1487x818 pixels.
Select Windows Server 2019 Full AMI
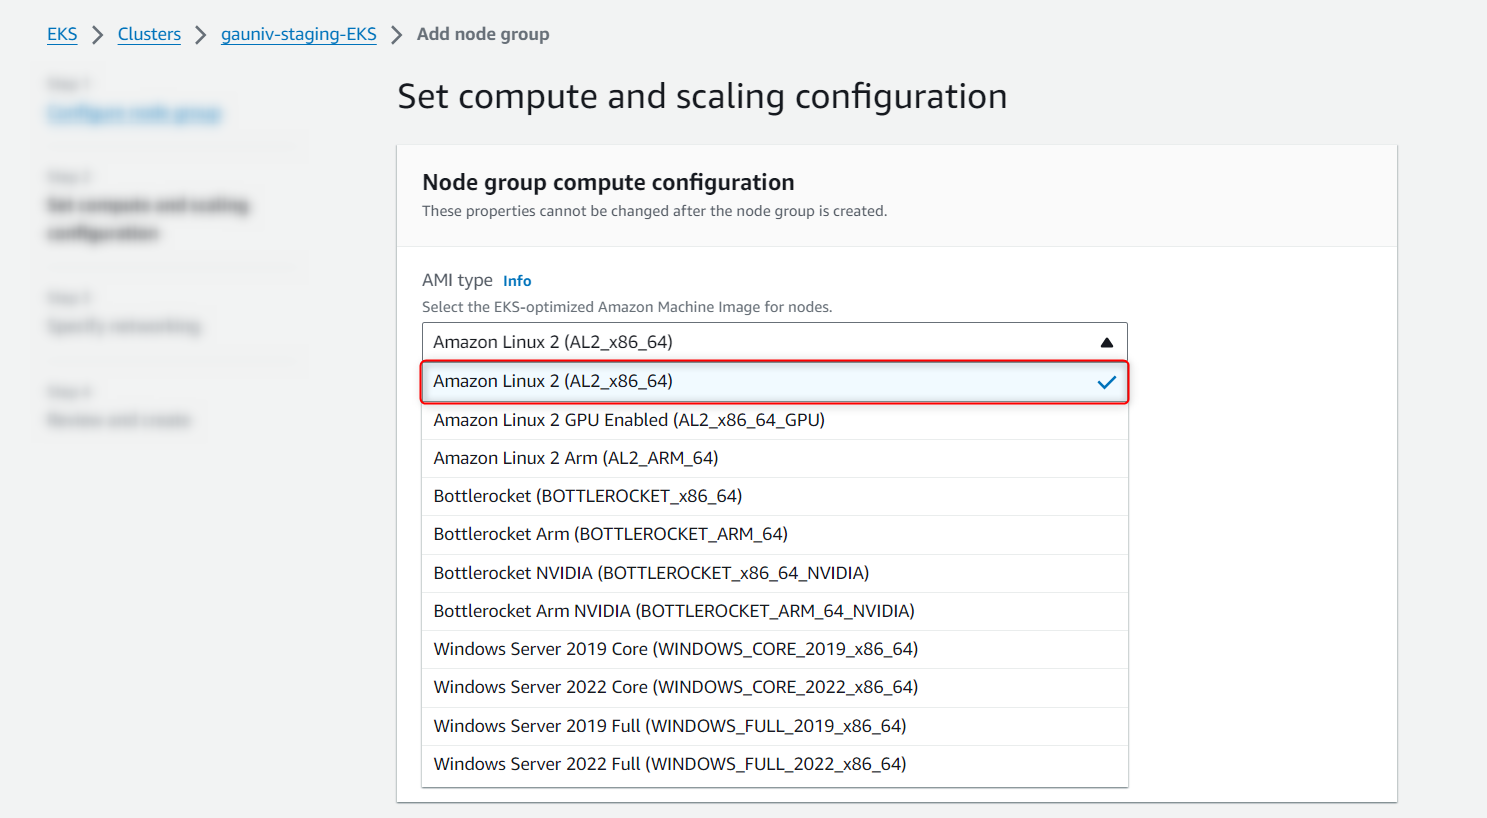click(669, 726)
